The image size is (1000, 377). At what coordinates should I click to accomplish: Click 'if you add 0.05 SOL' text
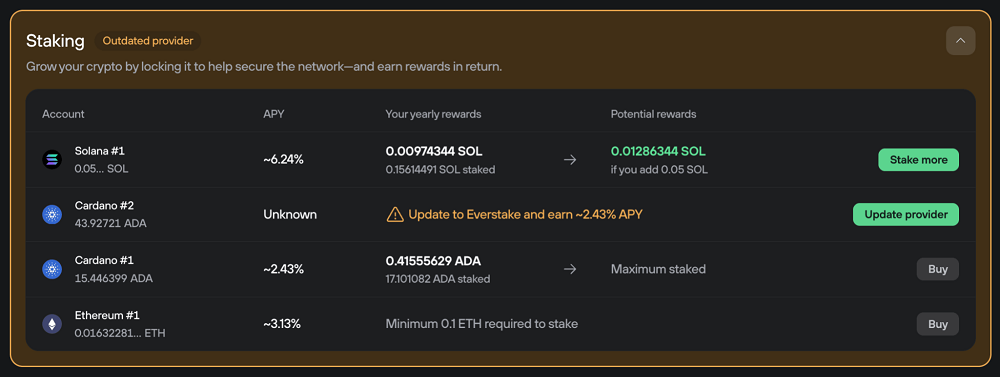(x=659, y=170)
